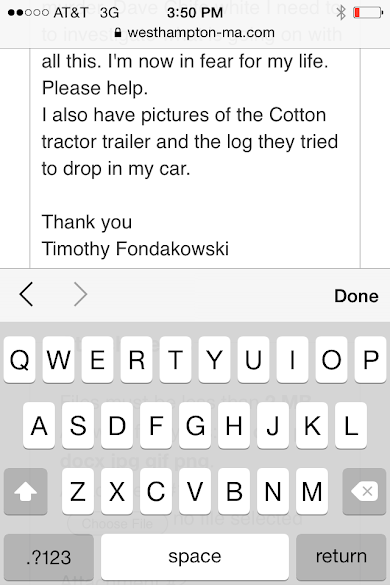Screen dimensions: 390x585
Task: Tap the signal strength dots
Action: click(28, 13)
